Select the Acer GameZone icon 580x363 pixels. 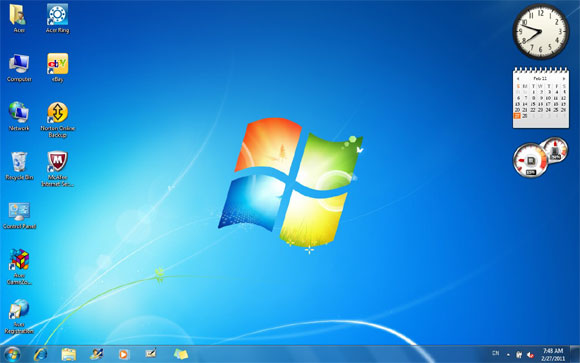click(19, 267)
